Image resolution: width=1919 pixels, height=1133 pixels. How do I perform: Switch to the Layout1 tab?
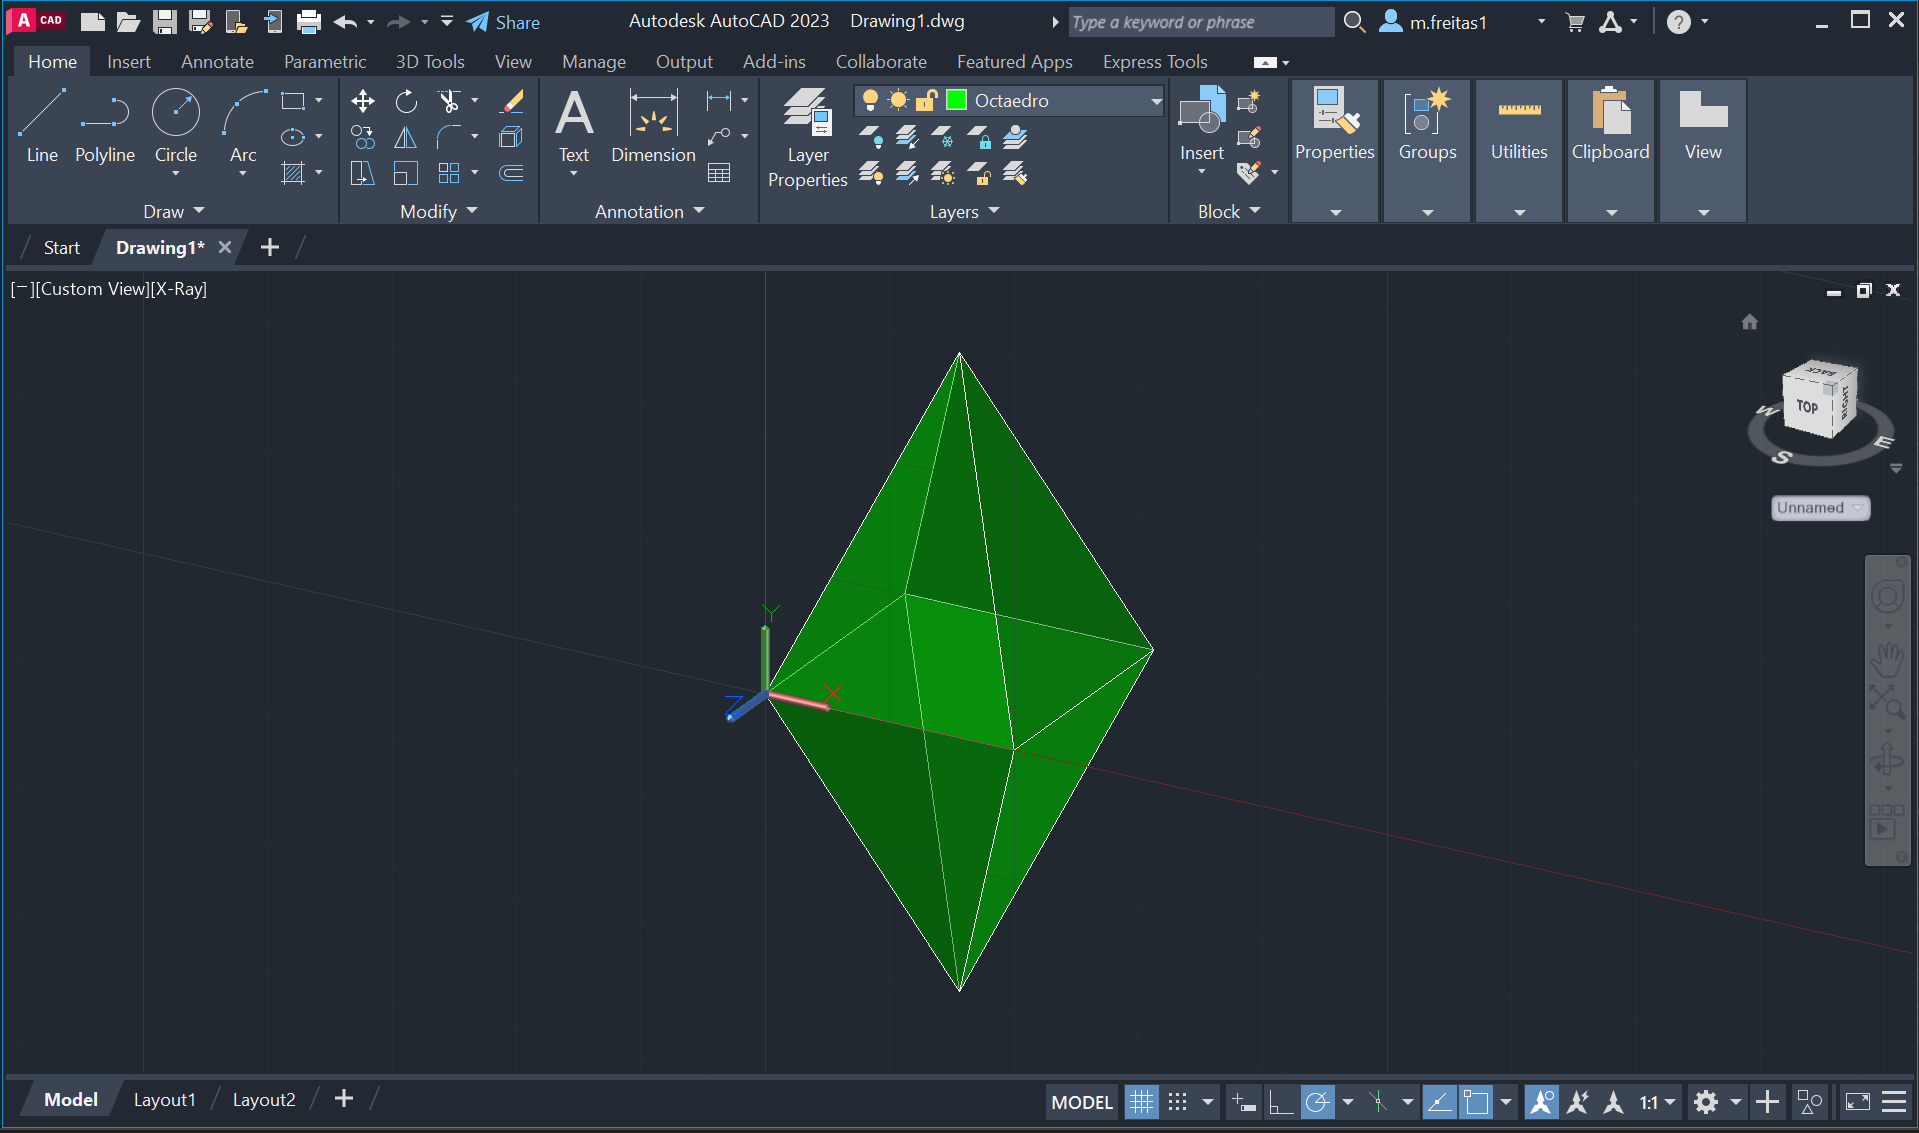(x=164, y=1100)
